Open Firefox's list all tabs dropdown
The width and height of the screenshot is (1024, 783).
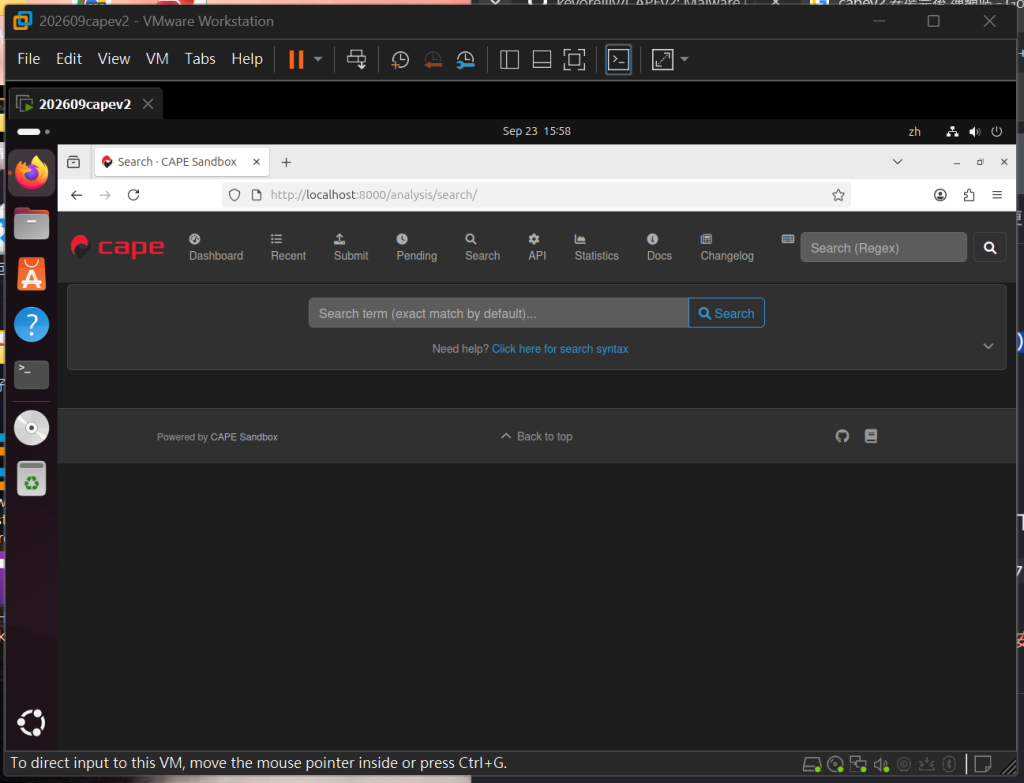[897, 162]
